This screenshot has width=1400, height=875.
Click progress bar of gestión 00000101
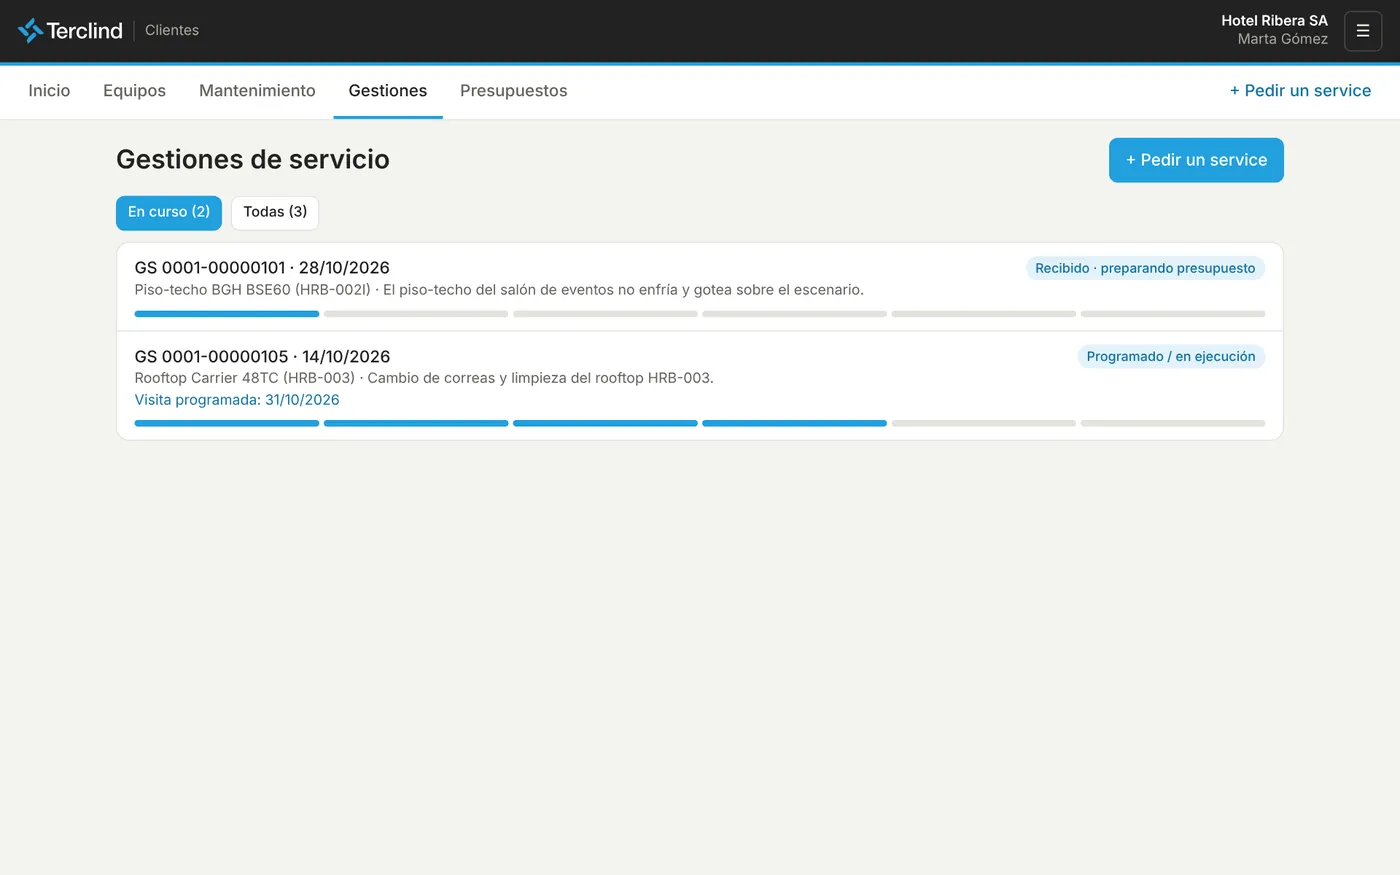(700, 314)
